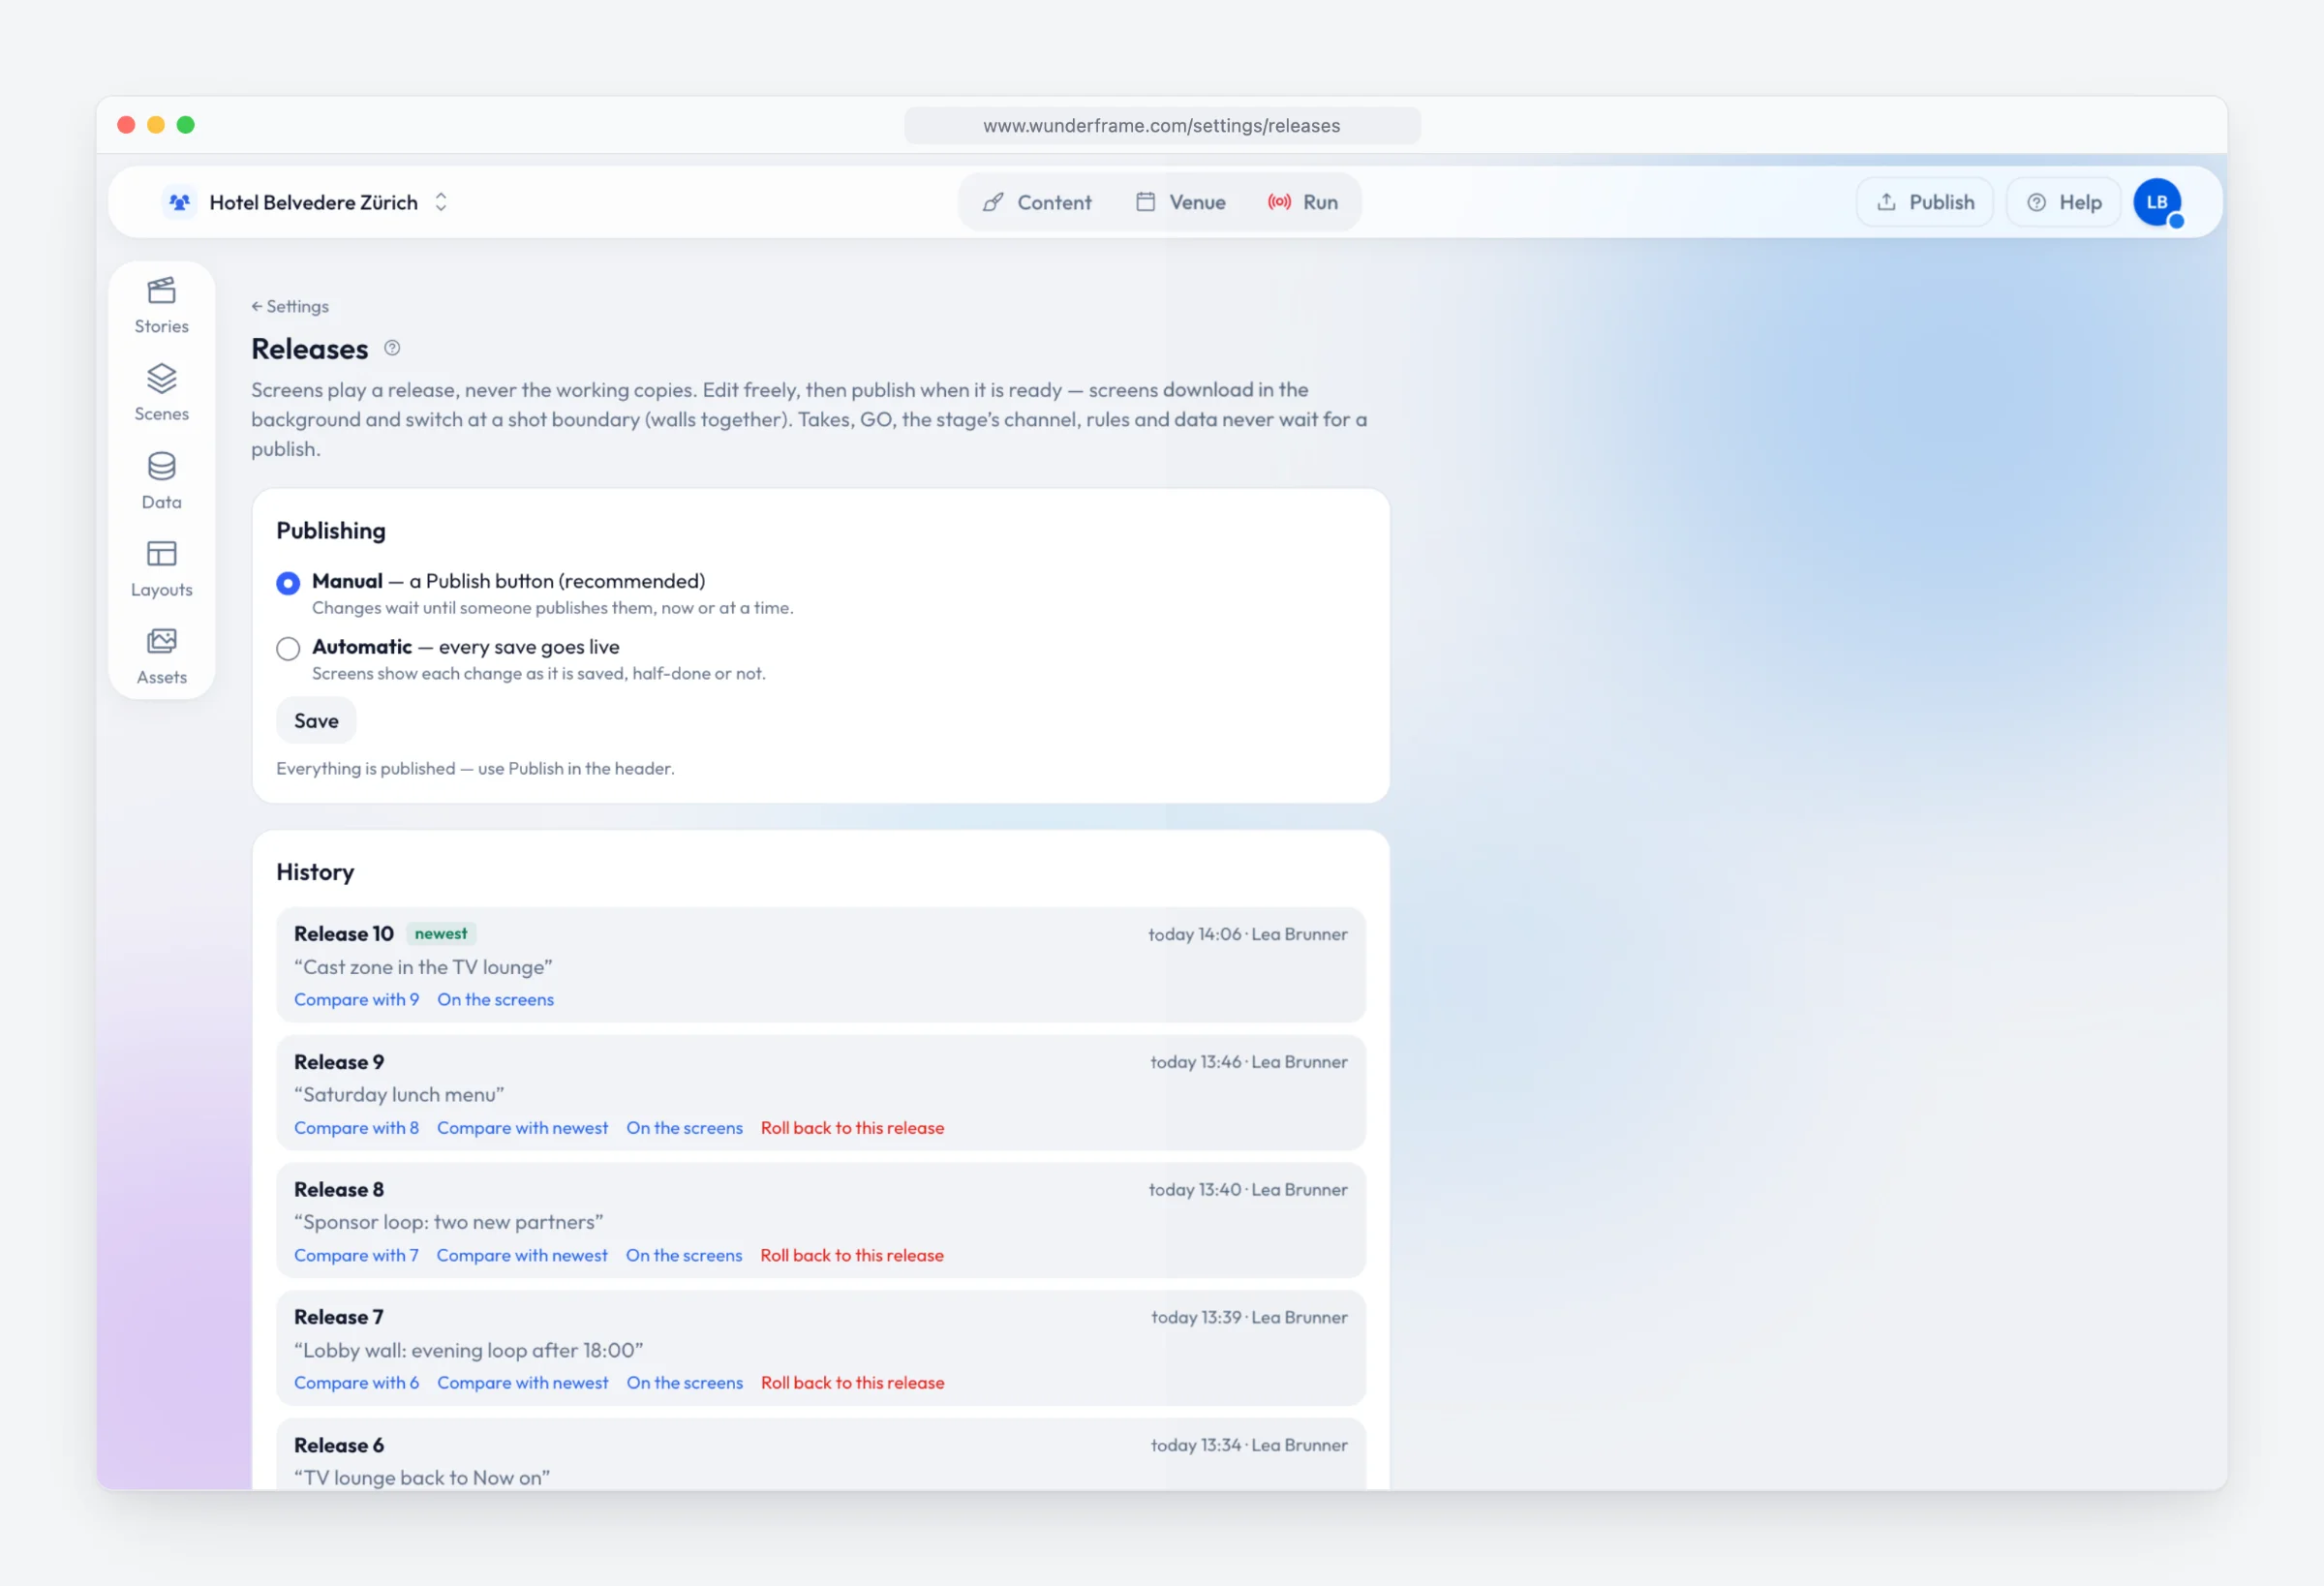Roll back to Release 8
This screenshot has width=2324, height=1586.
pyautogui.click(x=852, y=1255)
